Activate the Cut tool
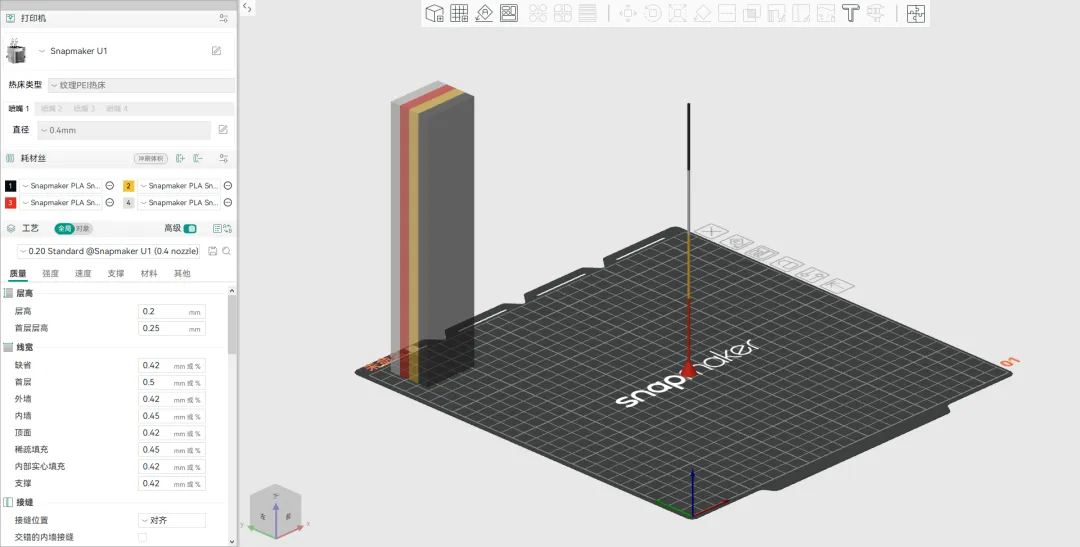 point(727,13)
